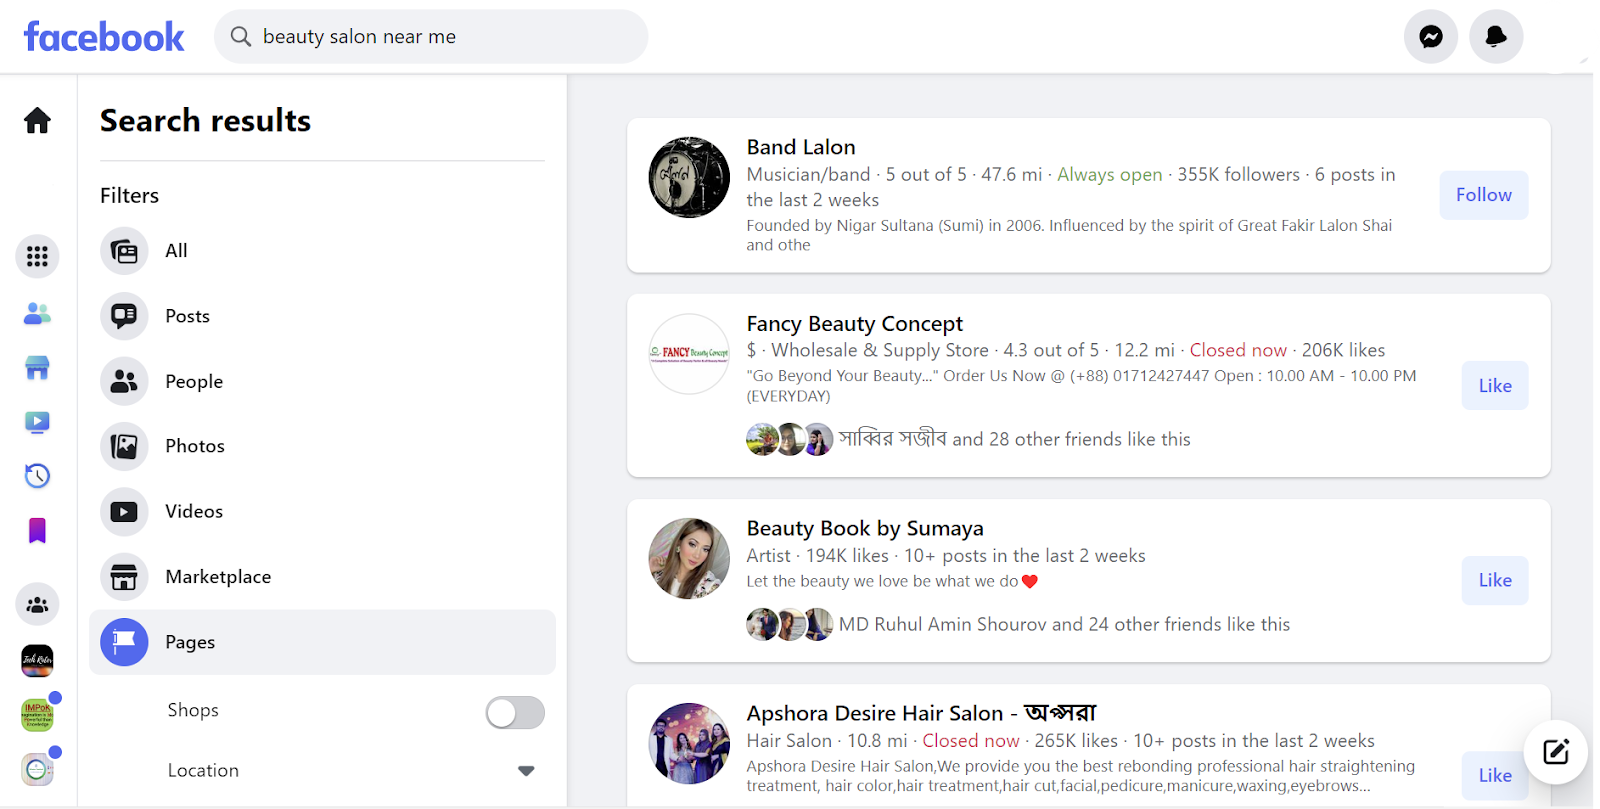Click Apshora Desire Hair Salon profile photo
The height and width of the screenshot is (809, 1600).
[689, 743]
